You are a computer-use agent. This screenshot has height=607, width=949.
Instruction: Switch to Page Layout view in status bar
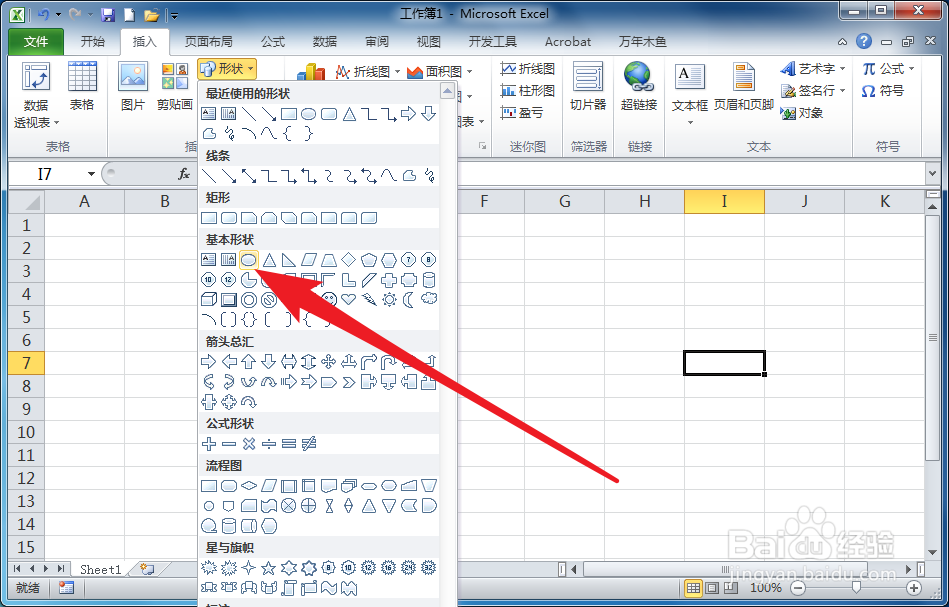click(712, 588)
